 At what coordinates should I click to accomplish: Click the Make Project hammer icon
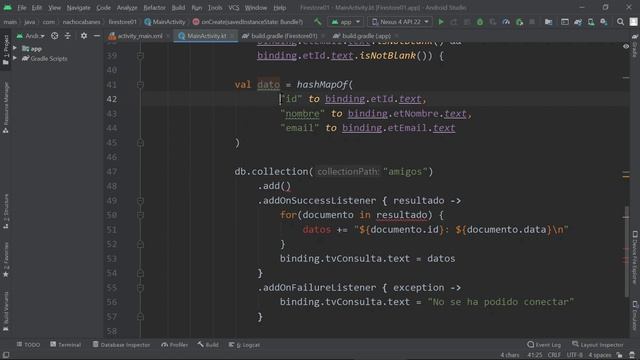pos(318,22)
